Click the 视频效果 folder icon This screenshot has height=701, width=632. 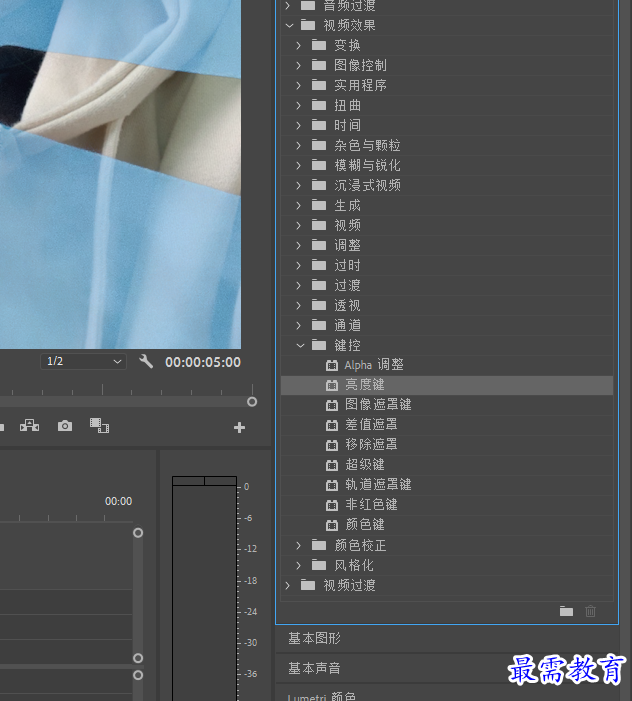[x=308, y=25]
